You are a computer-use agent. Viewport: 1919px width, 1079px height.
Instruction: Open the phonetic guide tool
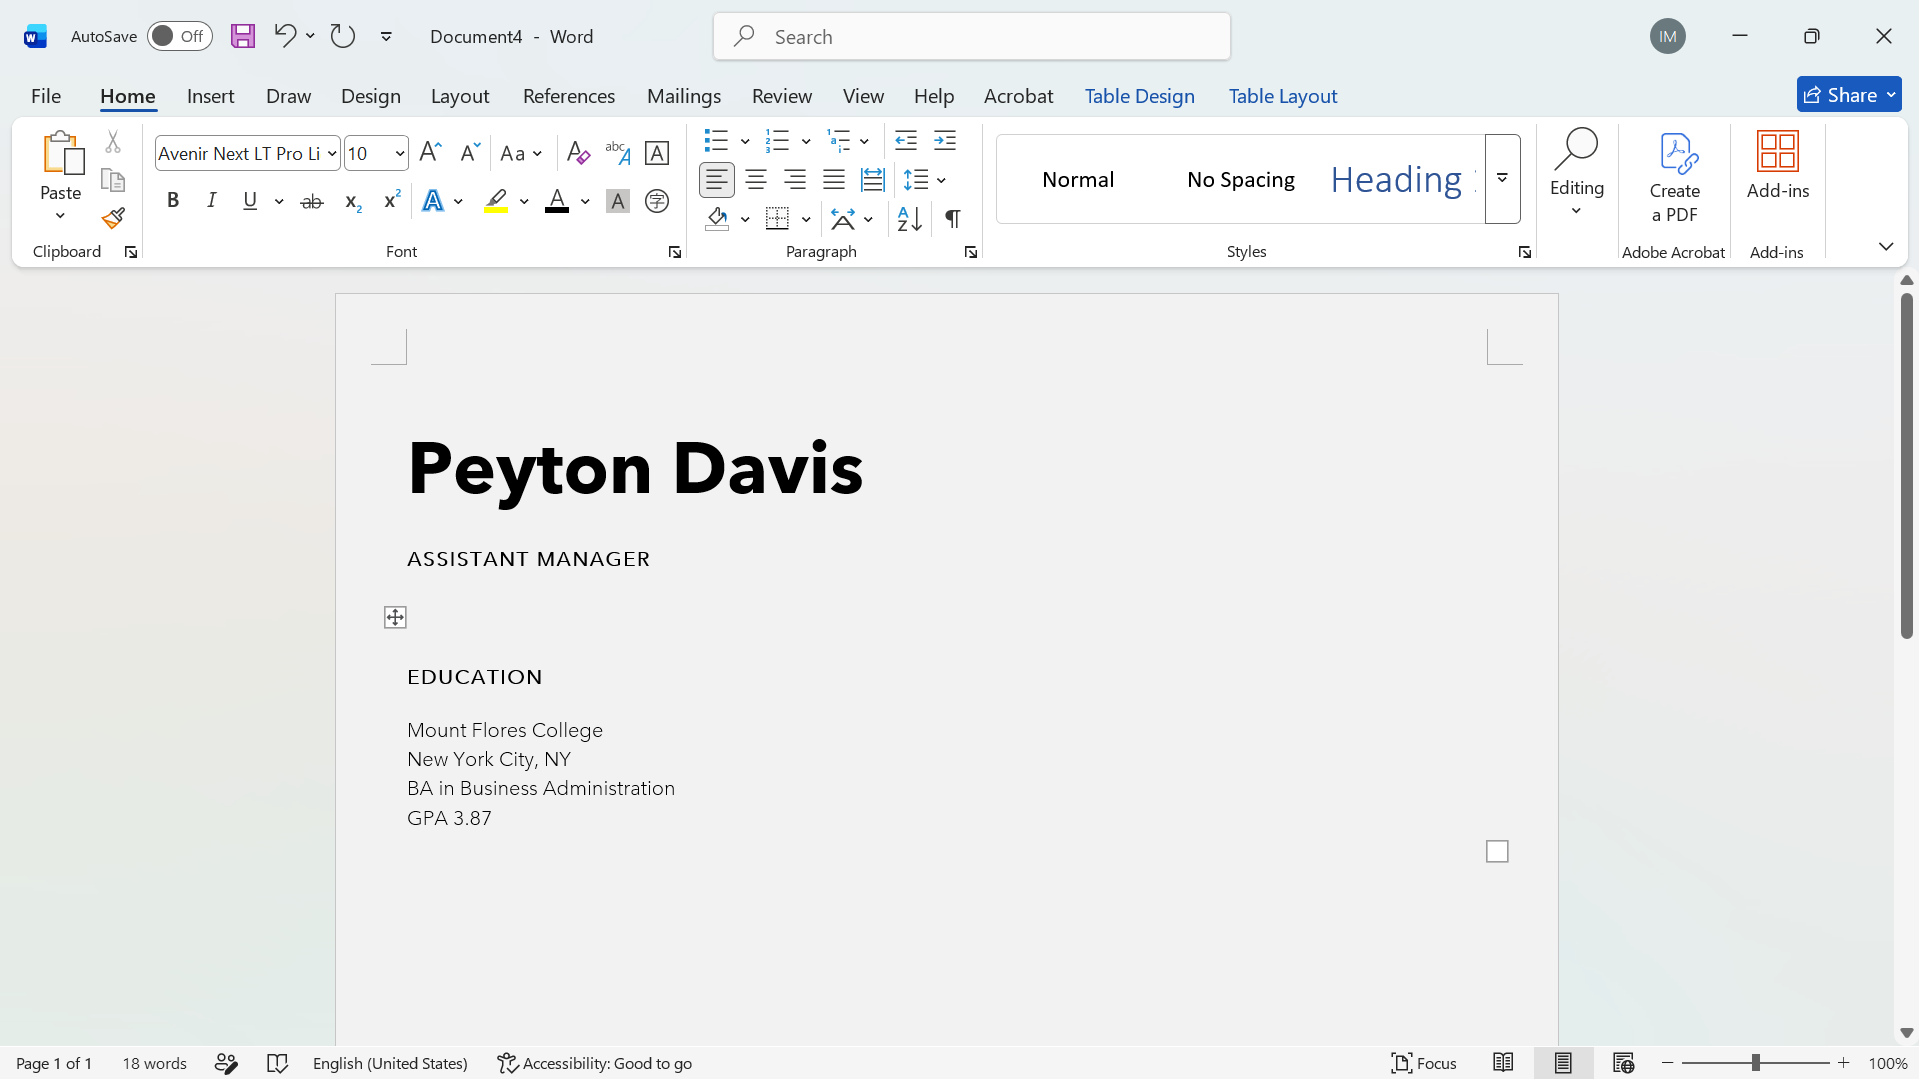coord(618,153)
